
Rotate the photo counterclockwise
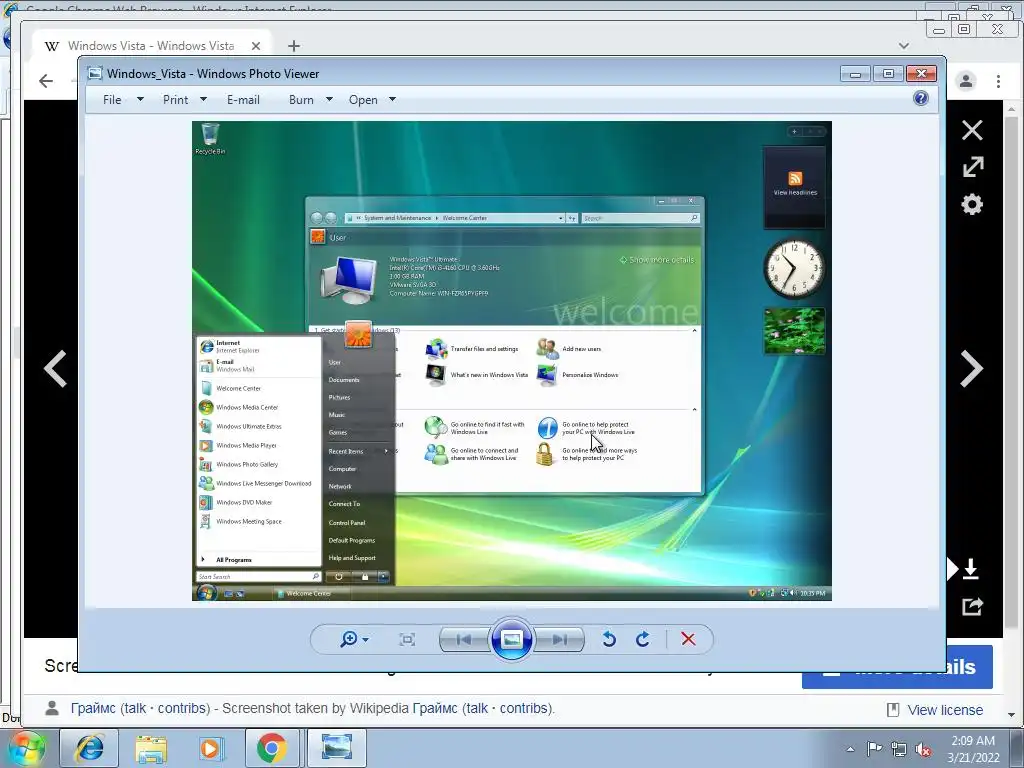pos(609,639)
